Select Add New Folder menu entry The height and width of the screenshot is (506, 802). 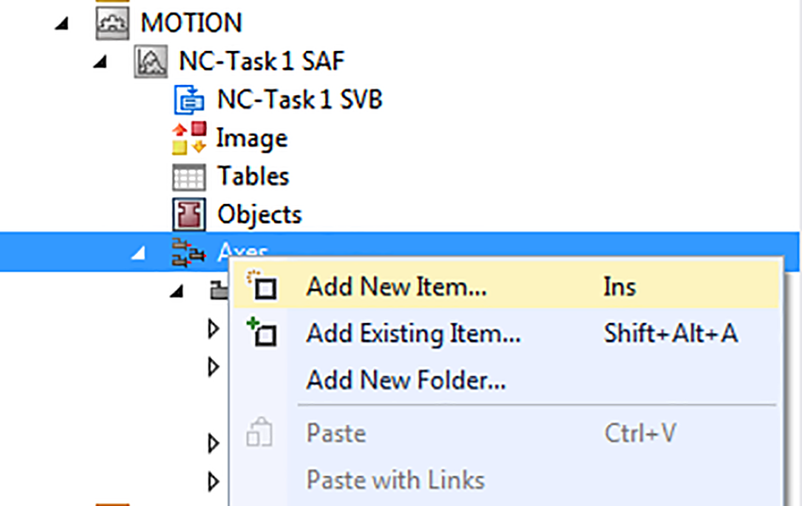pyautogui.click(x=406, y=380)
